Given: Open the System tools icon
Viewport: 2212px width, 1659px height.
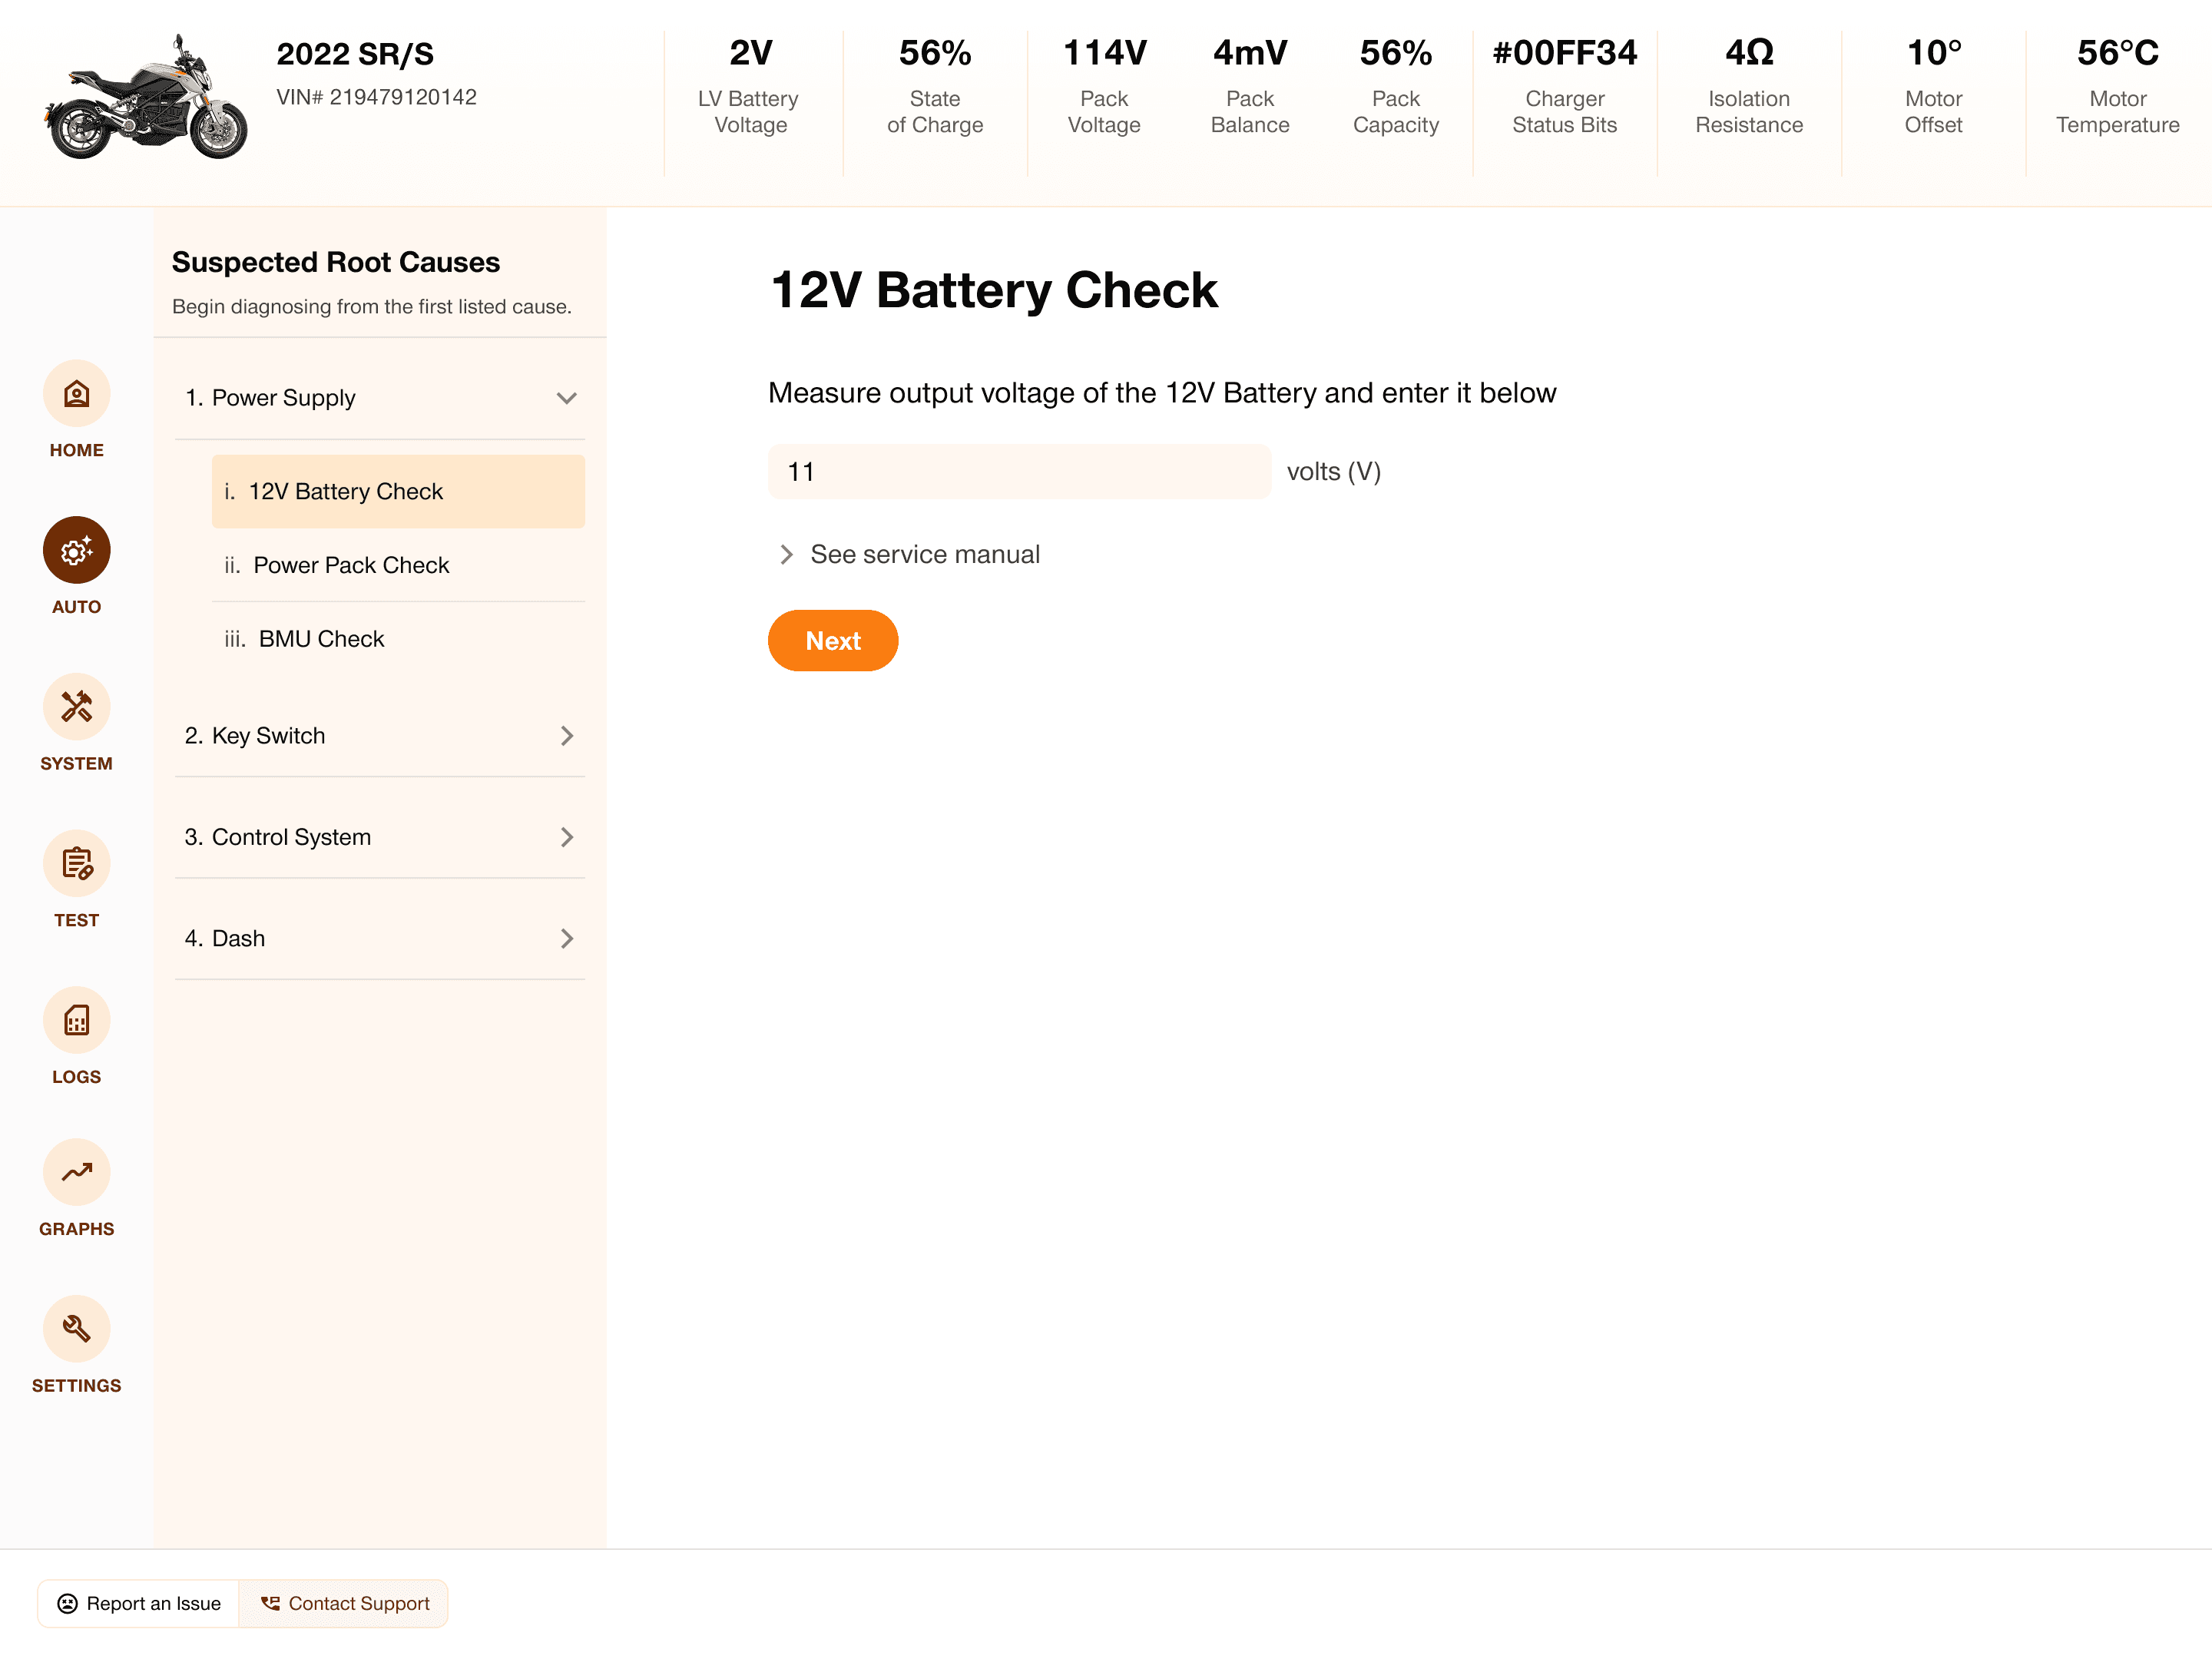Looking at the screenshot, I should click(x=76, y=707).
